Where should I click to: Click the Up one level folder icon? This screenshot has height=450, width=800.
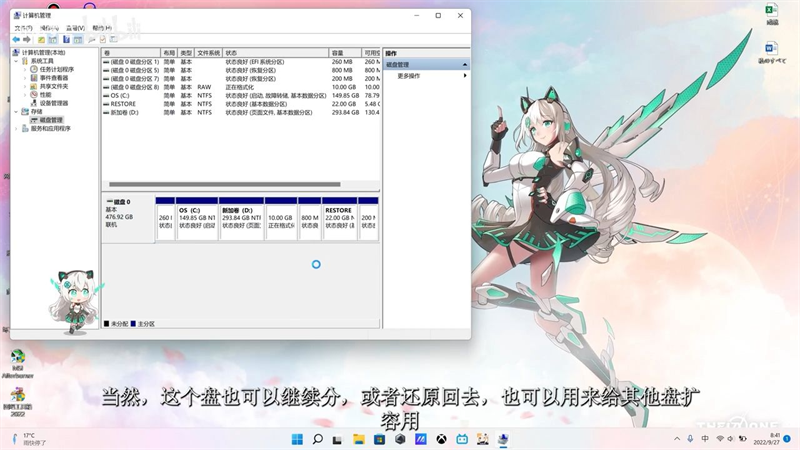41,39
